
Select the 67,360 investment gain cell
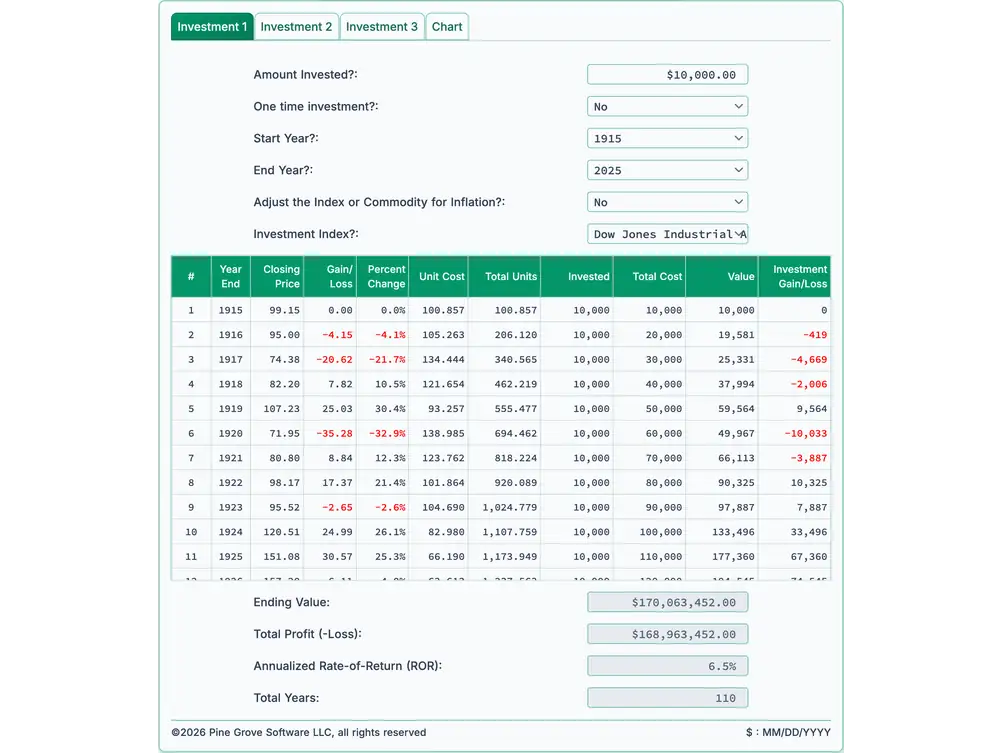[x=794, y=557]
